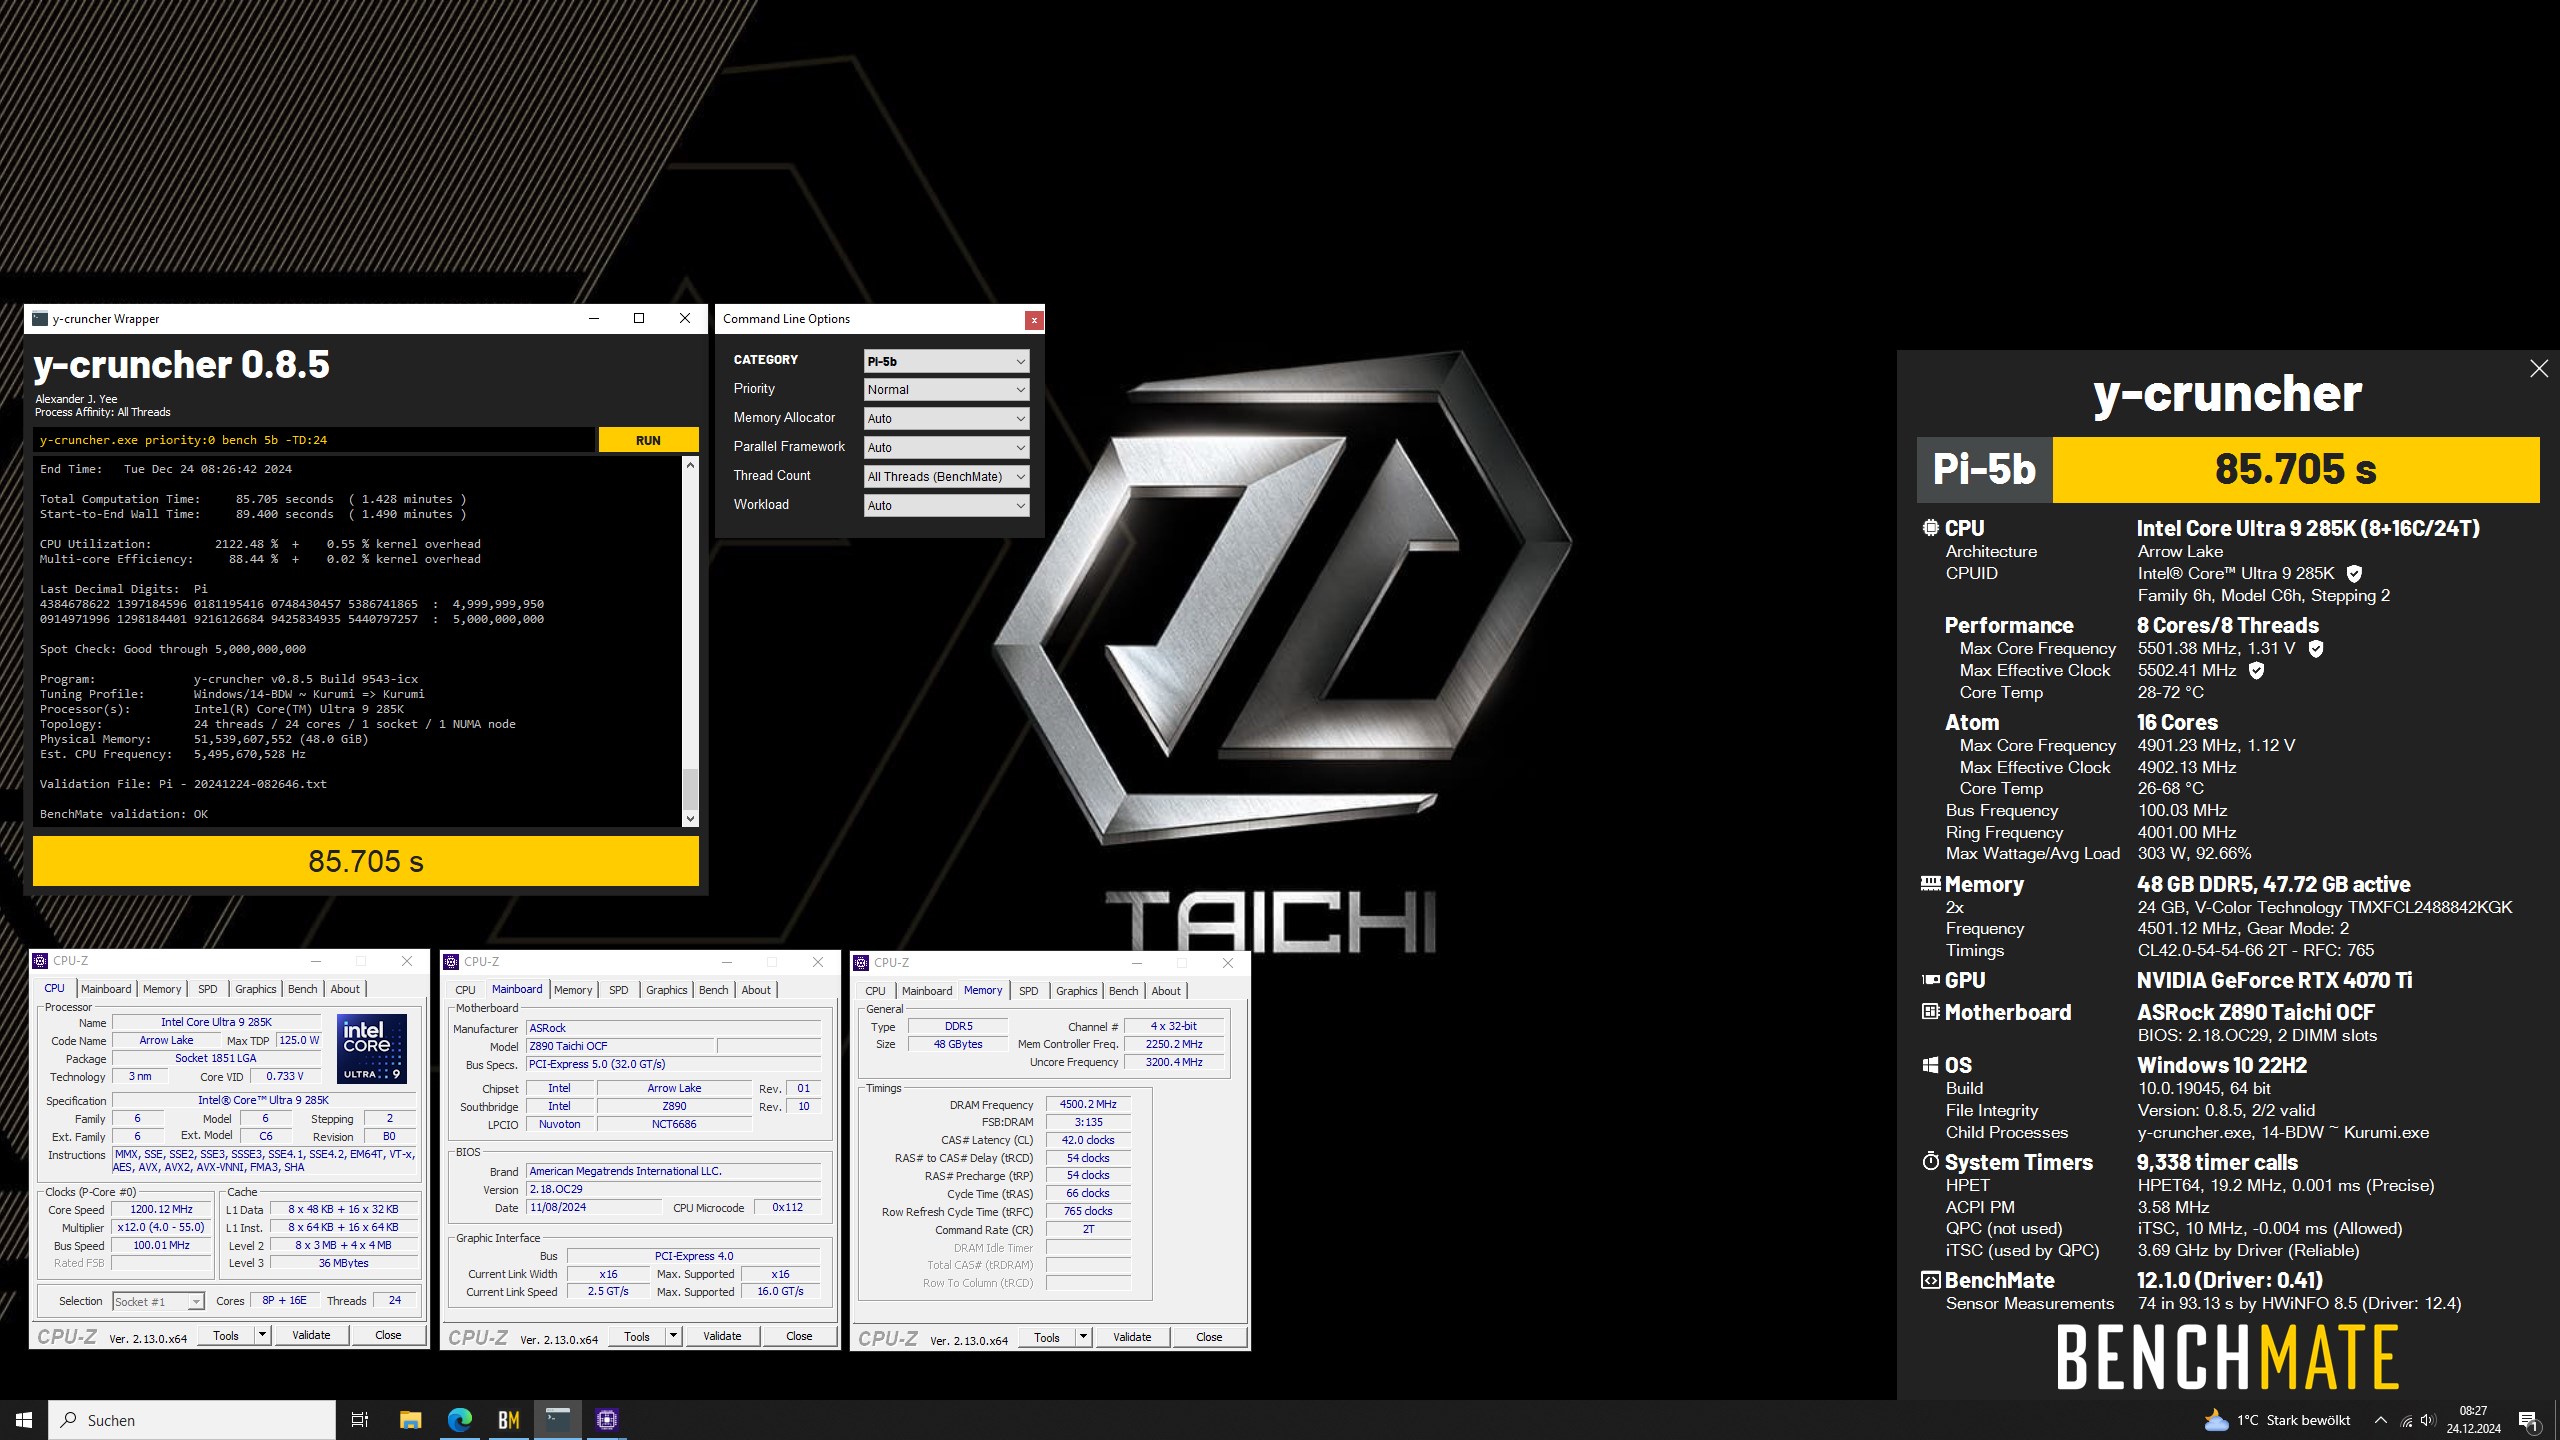Click the Core Speed value 1200.12 MHz

pos(161,1209)
